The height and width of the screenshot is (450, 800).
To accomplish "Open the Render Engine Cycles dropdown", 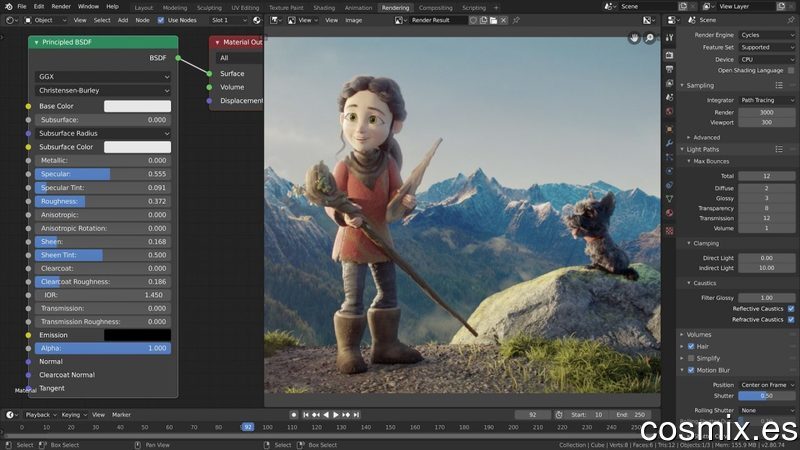I will point(767,35).
